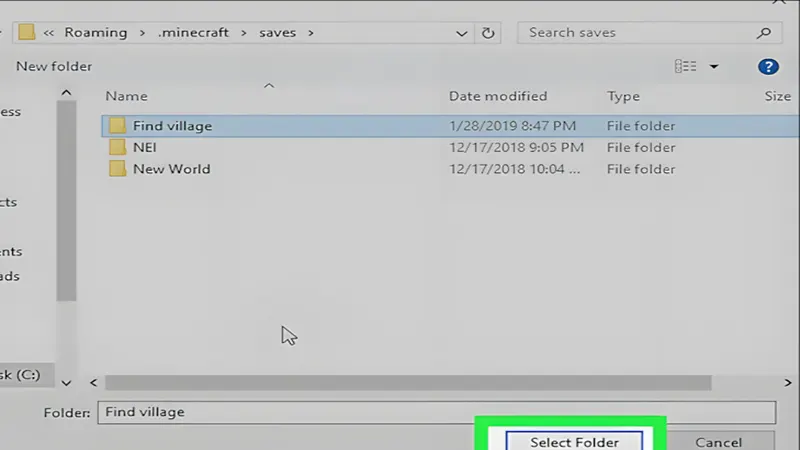Screen dimensions: 800x450
Task: Click the horizontal scrollbar right arrow
Action: [788, 383]
